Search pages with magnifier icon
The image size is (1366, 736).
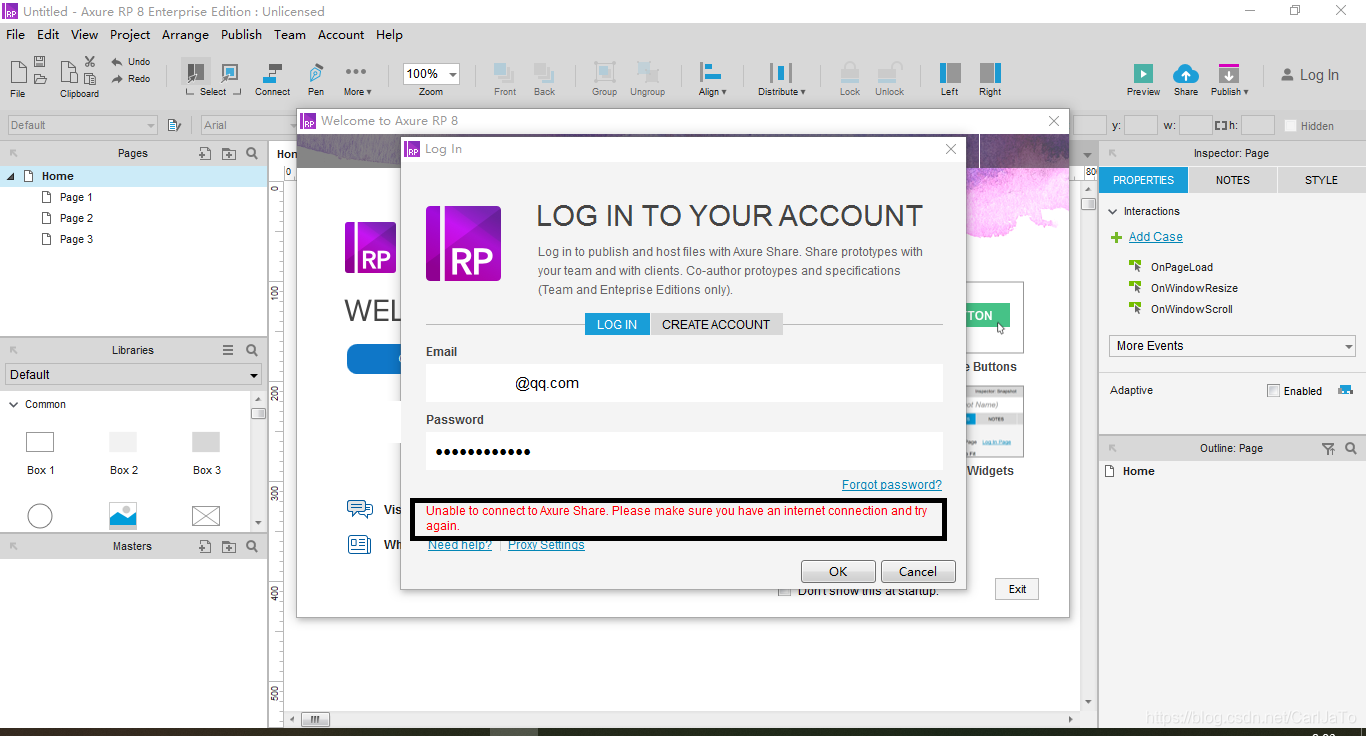252,154
